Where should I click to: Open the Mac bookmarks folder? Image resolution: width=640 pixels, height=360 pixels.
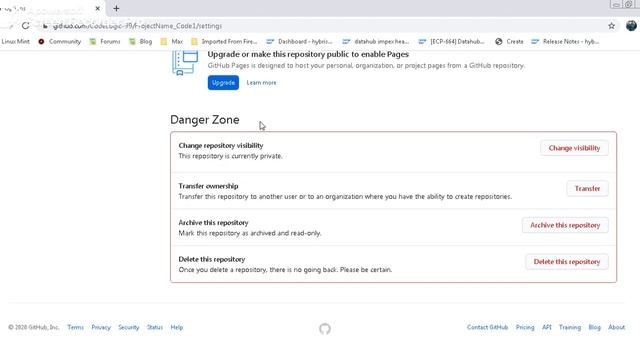point(171,42)
